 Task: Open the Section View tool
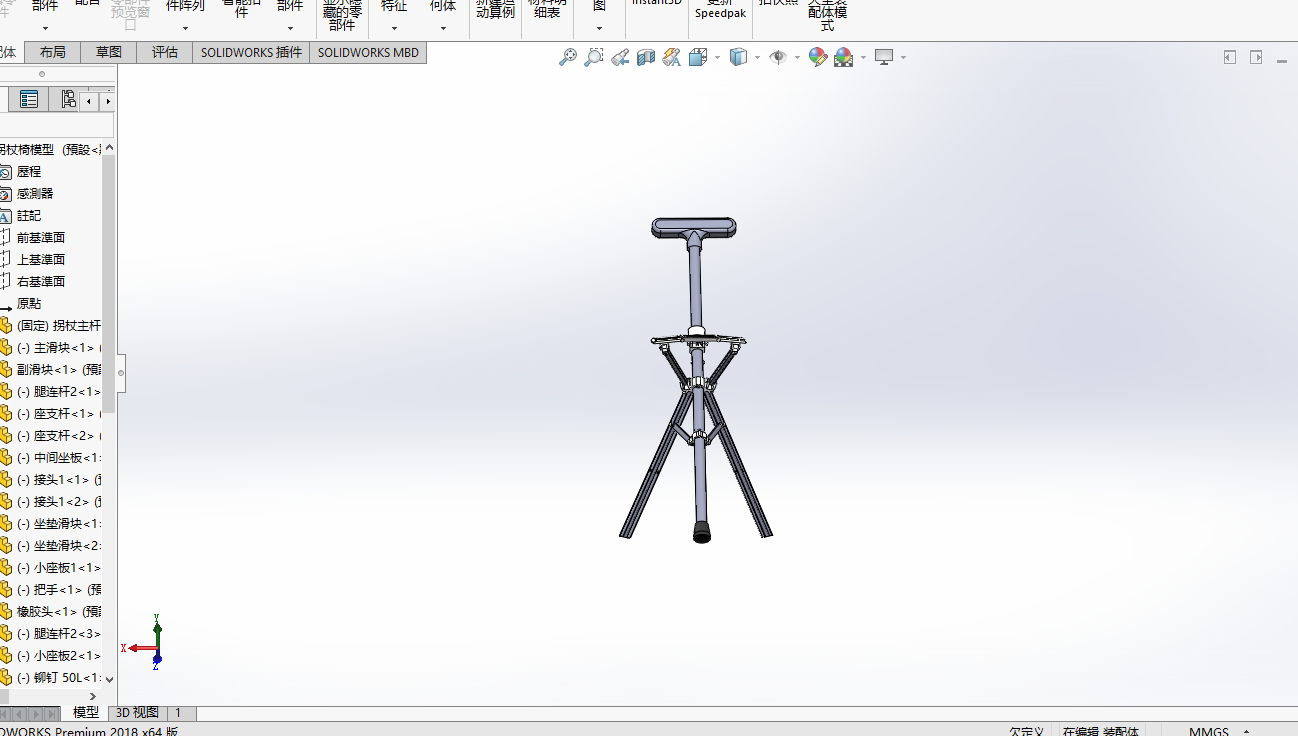[646, 57]
